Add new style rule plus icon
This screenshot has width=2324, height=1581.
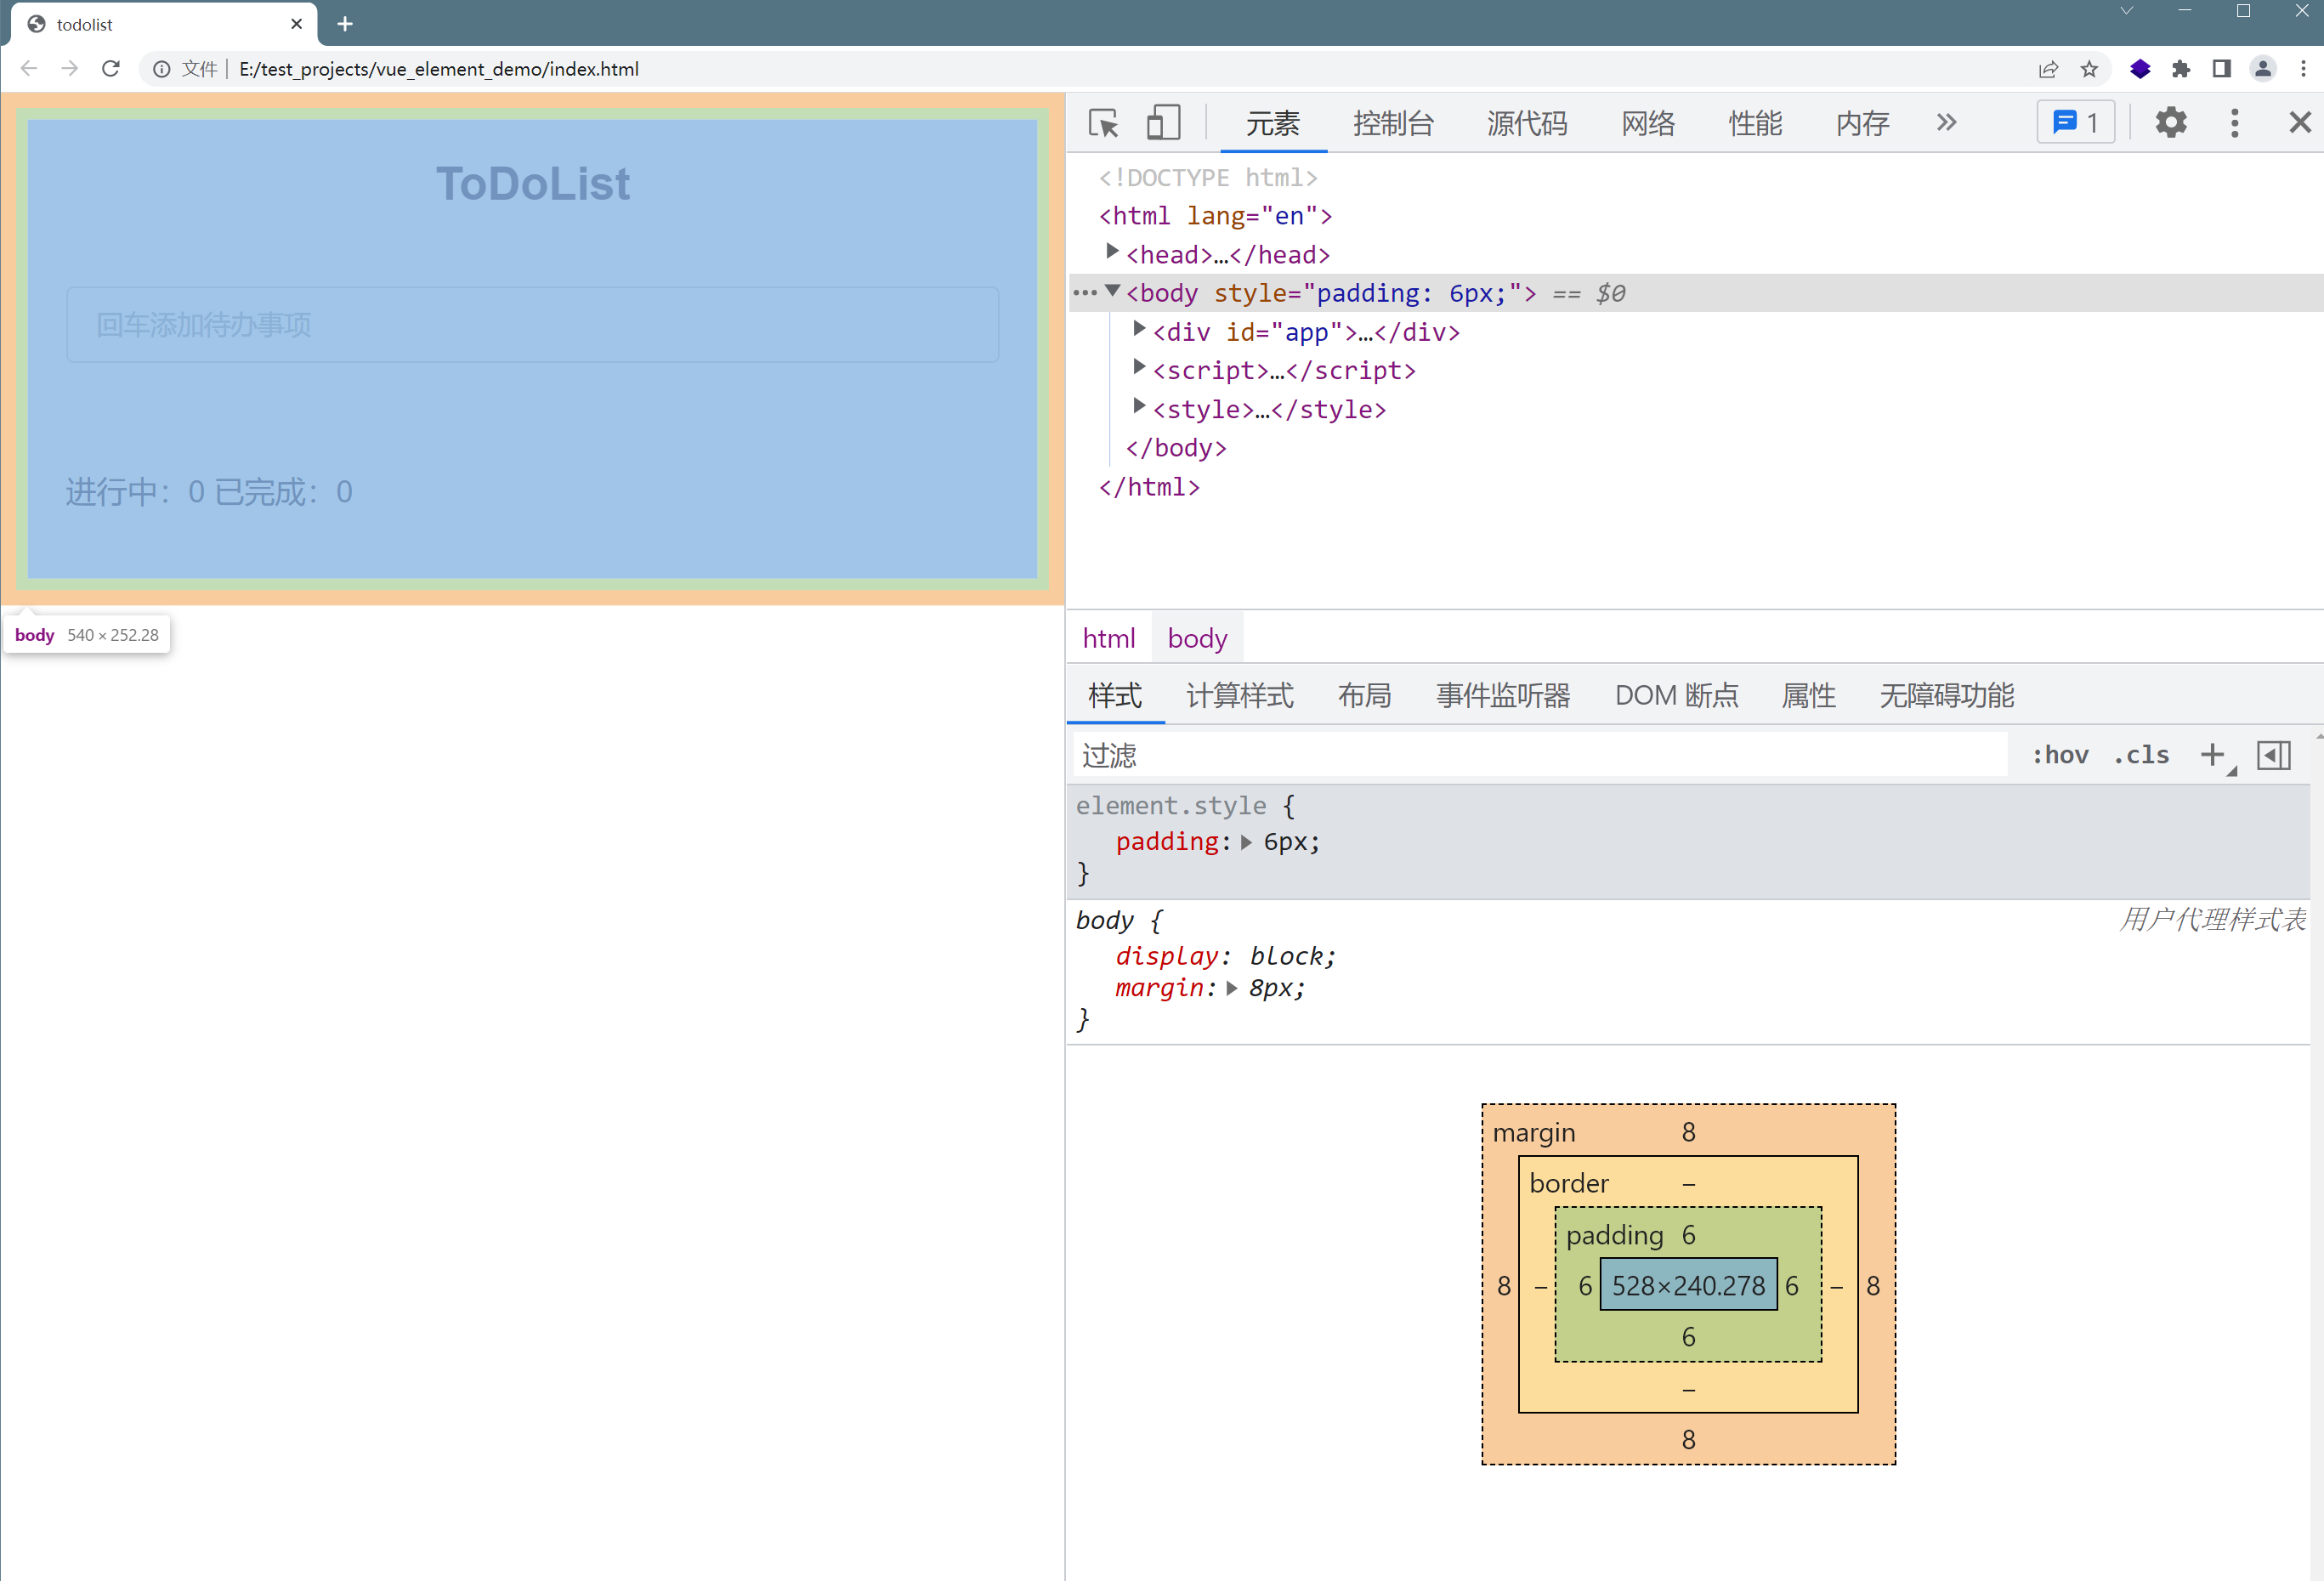(x=2212, y=755)
